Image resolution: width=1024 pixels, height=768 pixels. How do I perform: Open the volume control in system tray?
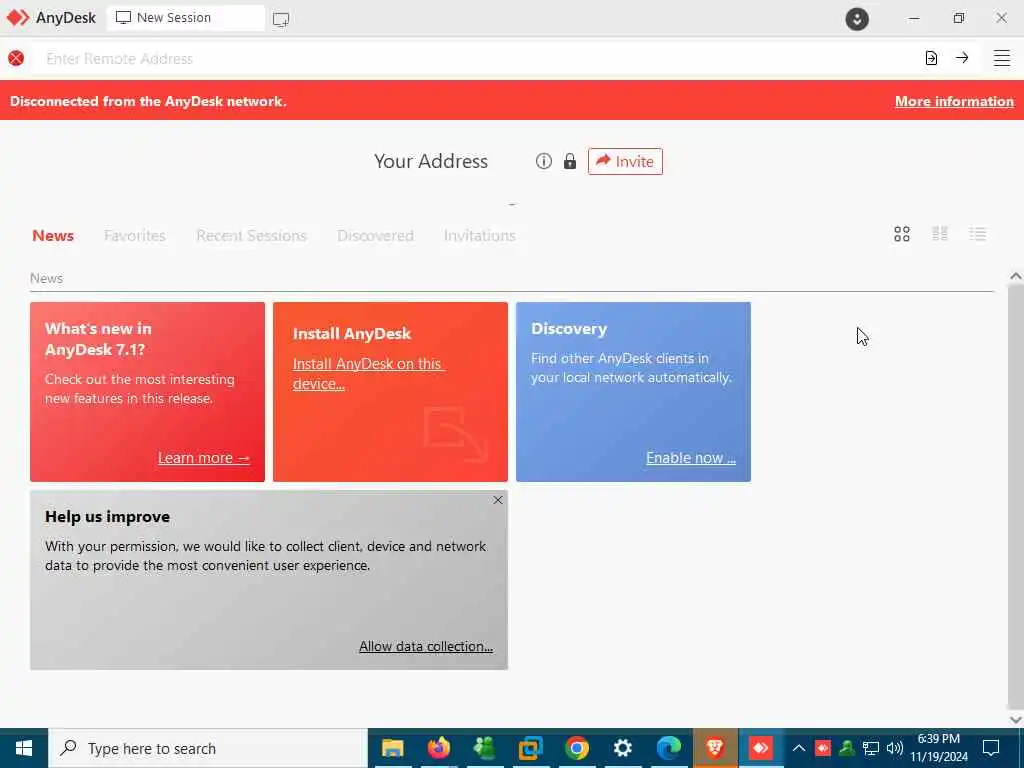[895, 748]
